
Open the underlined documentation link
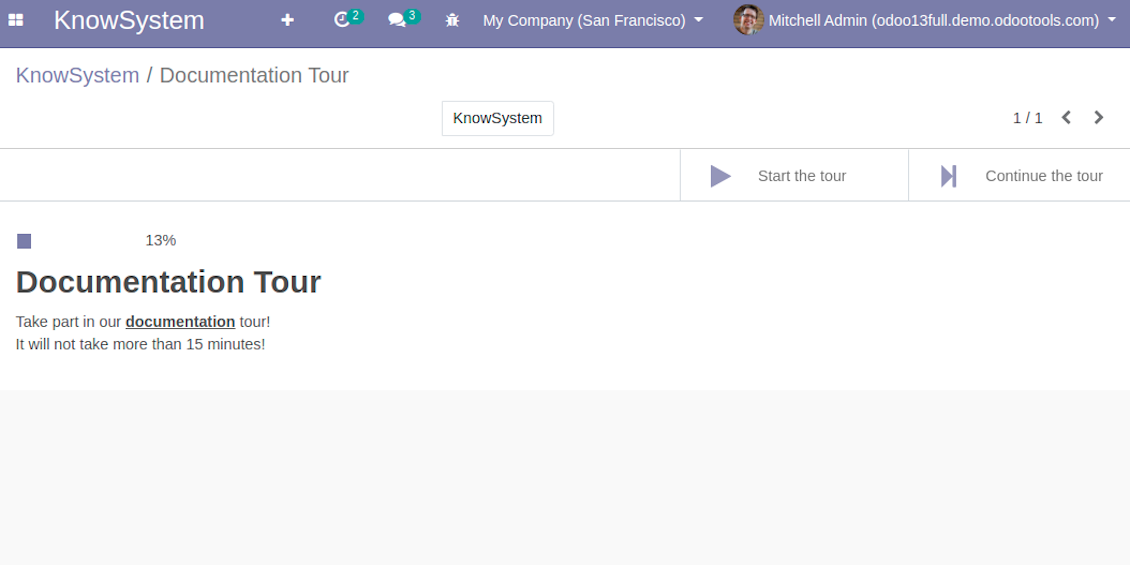pyautogui.click(x=180, y=321)
